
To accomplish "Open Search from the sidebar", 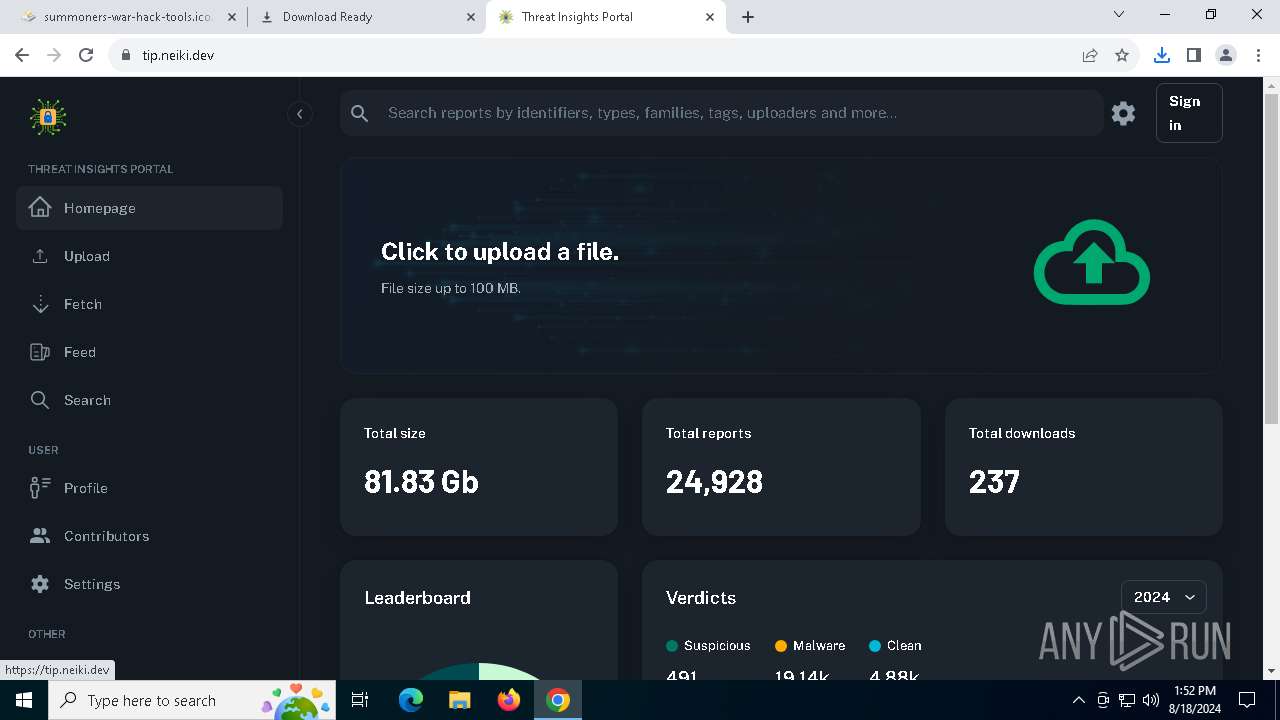I will coord(149,400).
